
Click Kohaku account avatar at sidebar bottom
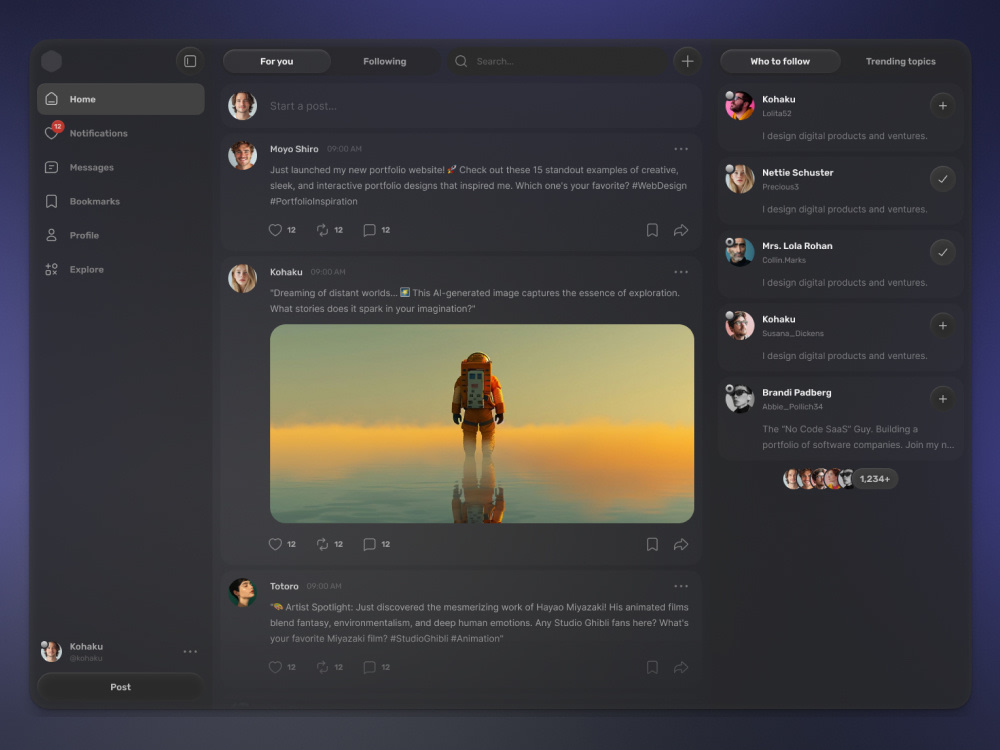coord(51,651)
